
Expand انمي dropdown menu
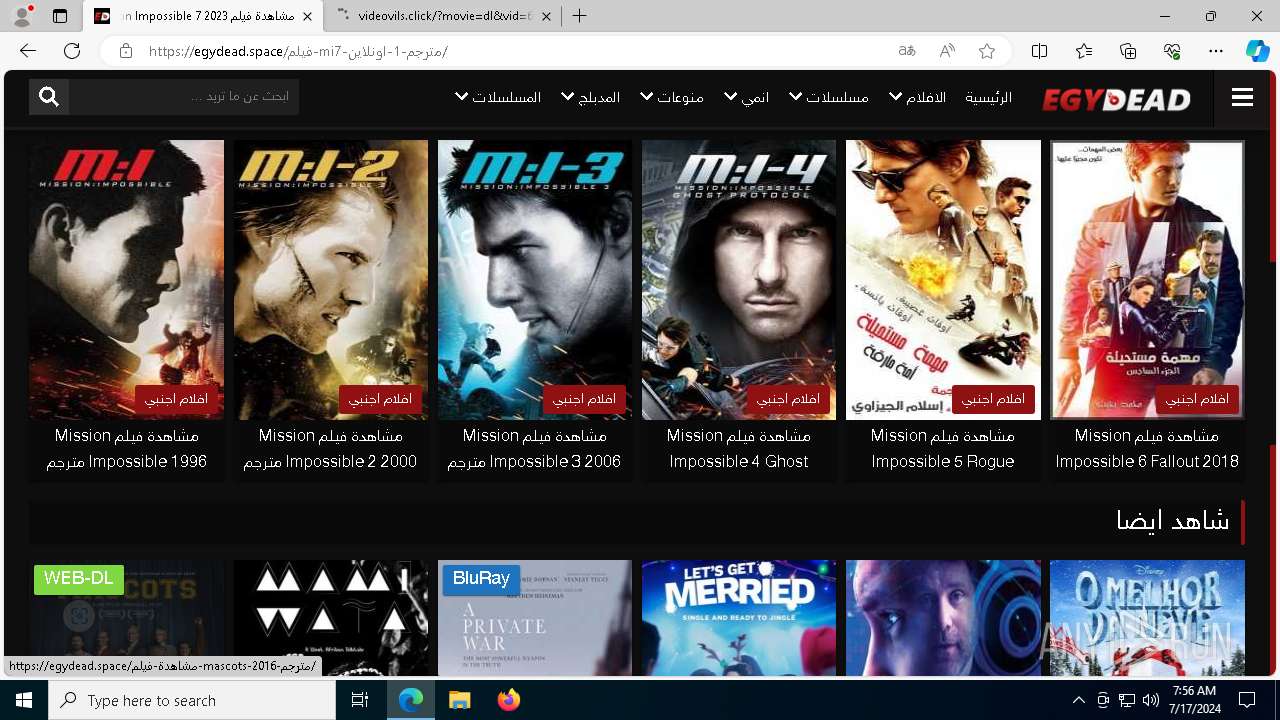point(747,97)
